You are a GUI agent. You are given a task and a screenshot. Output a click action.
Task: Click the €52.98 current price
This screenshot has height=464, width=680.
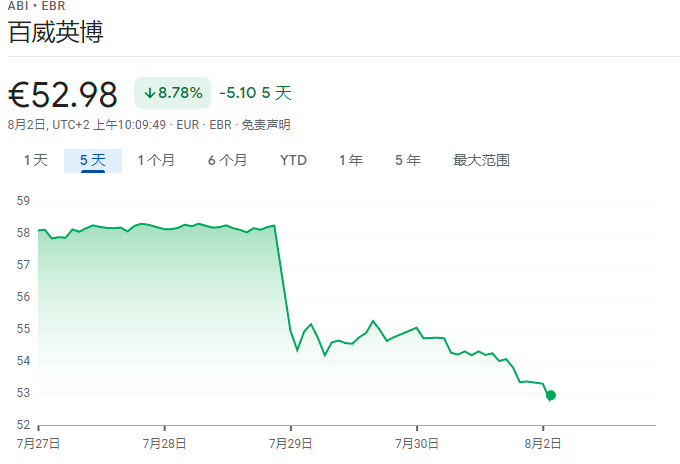coord(64,94)
